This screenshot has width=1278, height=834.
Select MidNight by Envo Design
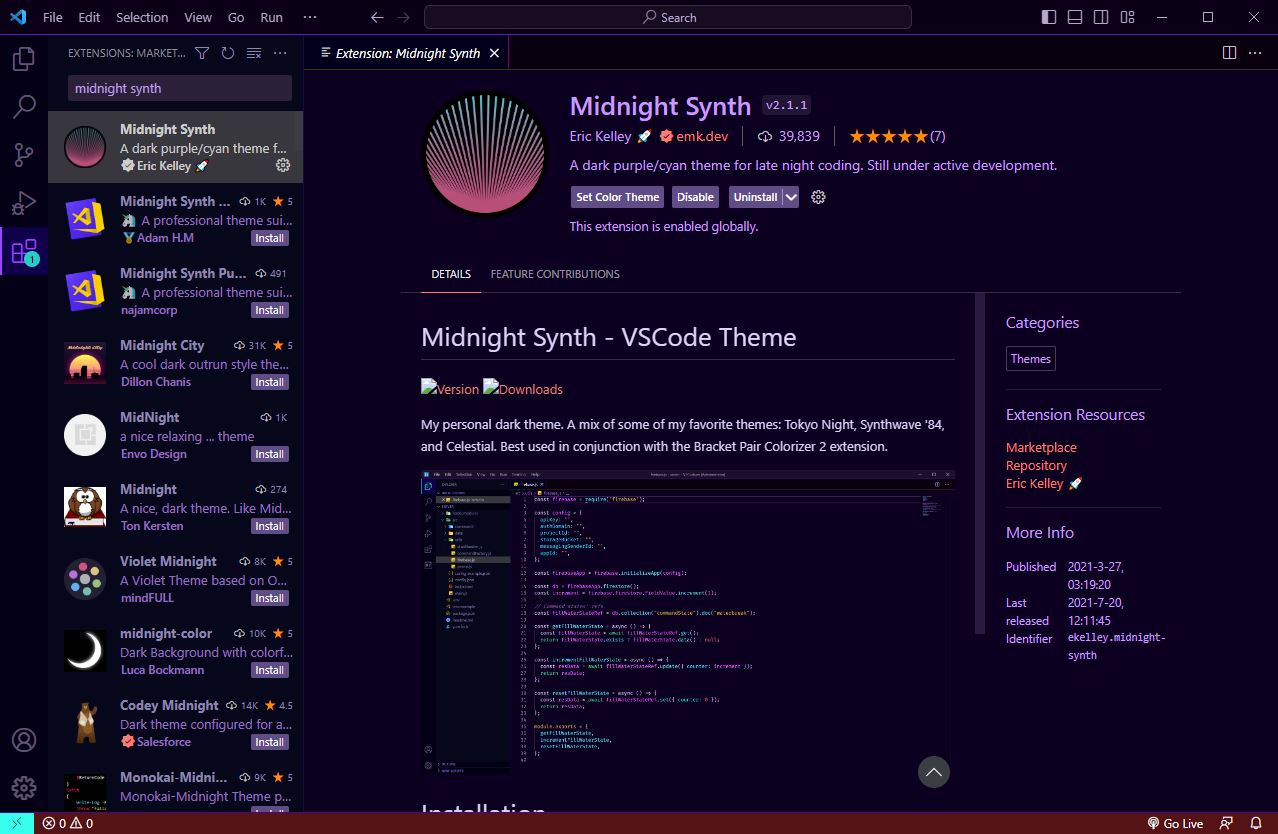175,435
